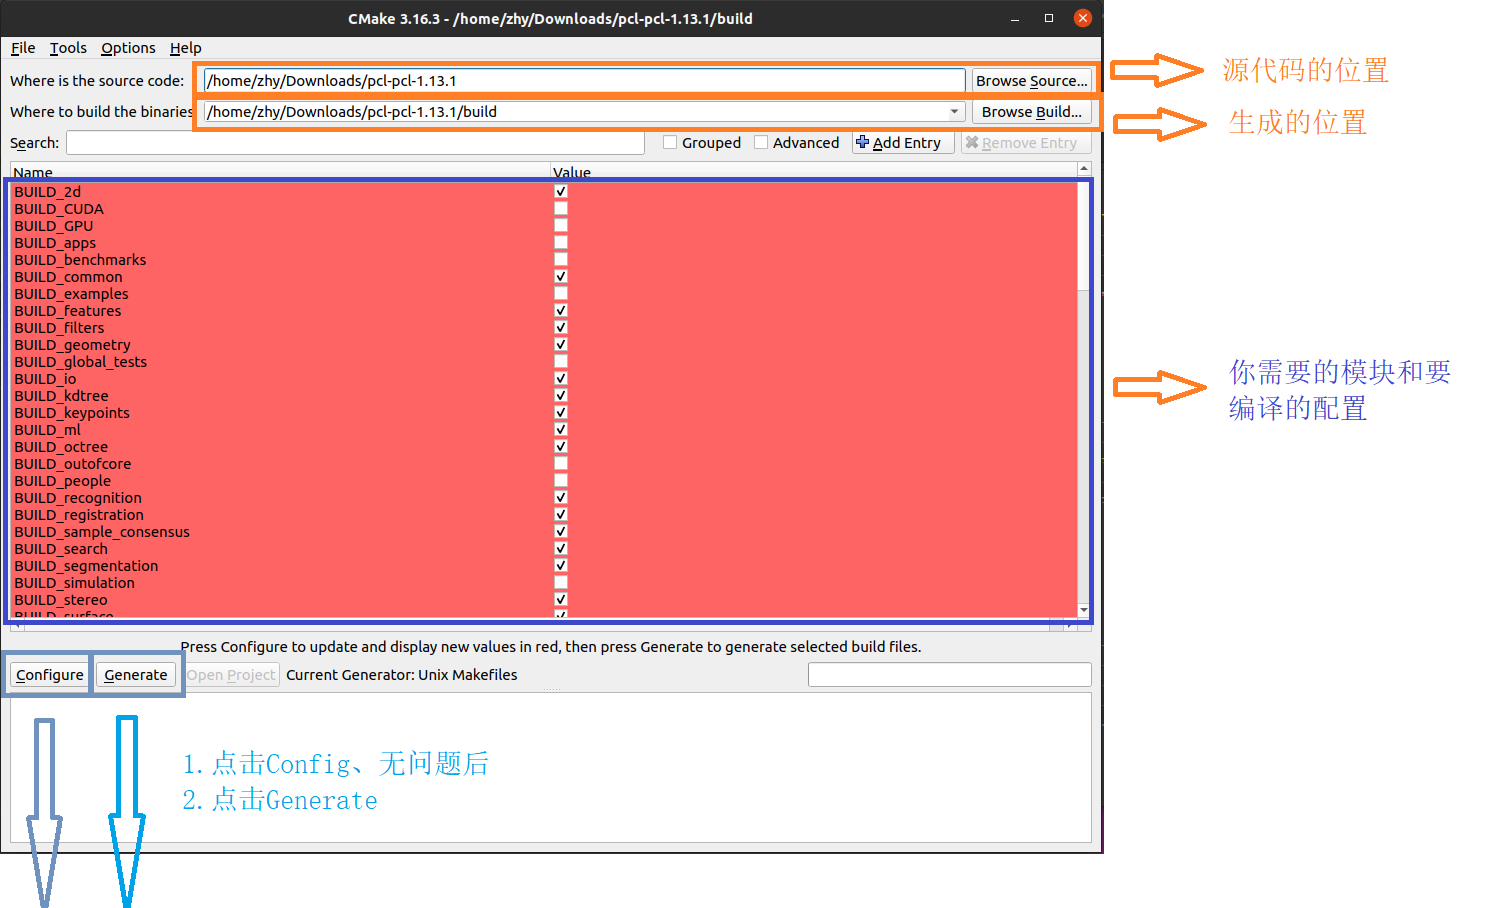This screenshot has width=1492, height=908.
Task: Select the BUILD_global_tests name entry
Action: click(80, 362)
